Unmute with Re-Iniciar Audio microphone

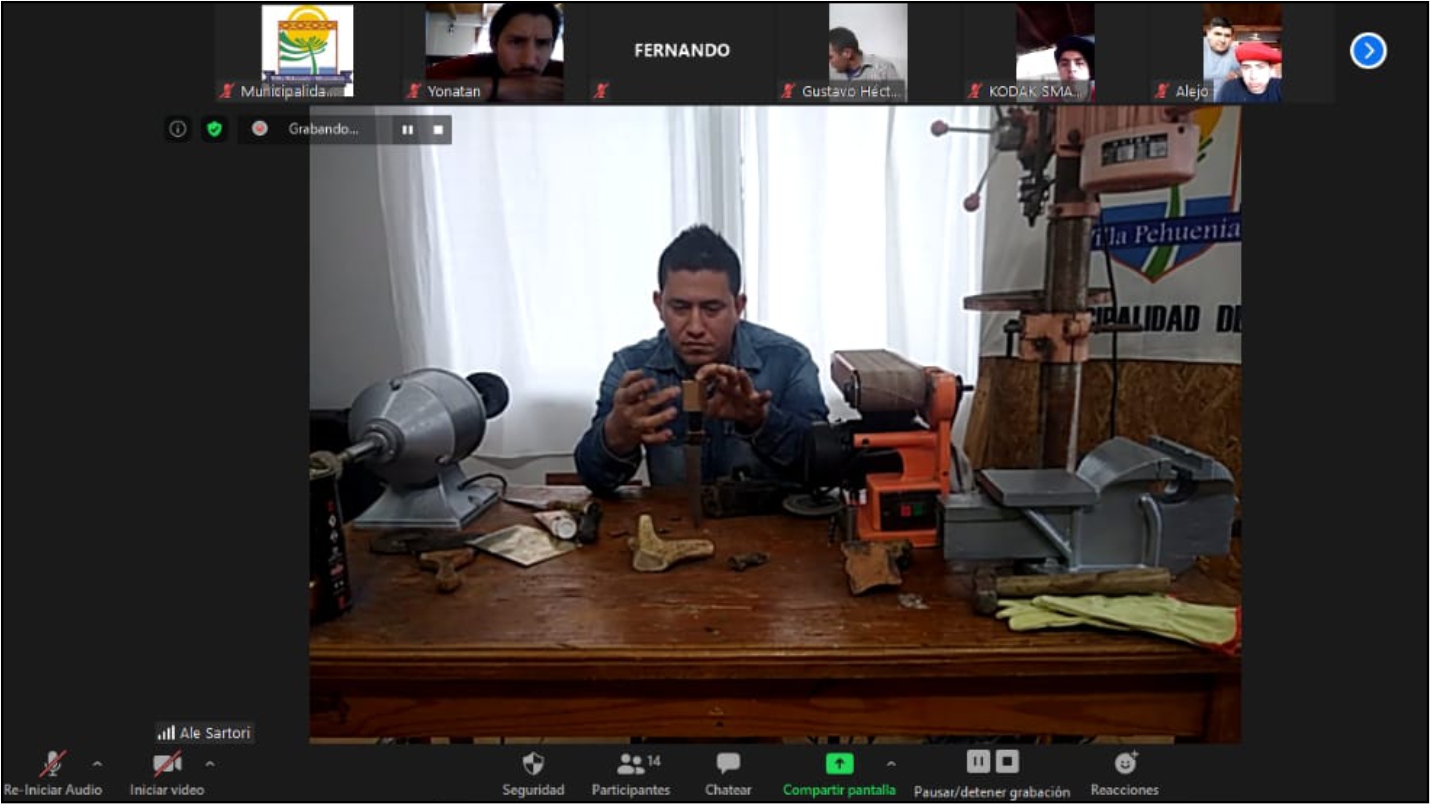click(52, 765)
